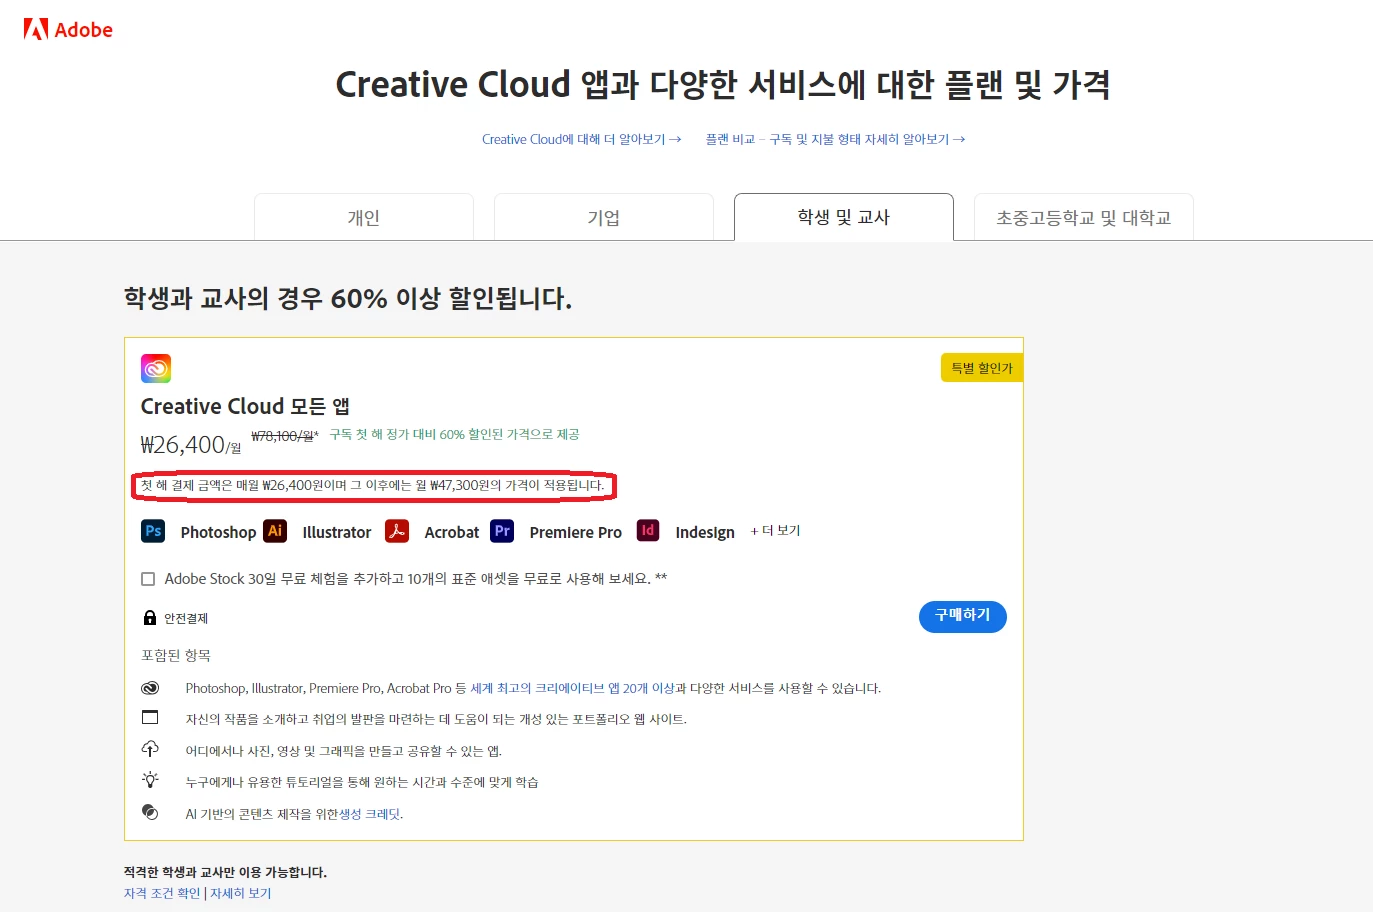Screen dimensions: 1373x912
Task: Open Creative Cloud에 대해 더 알아보기 link
Action: [x=581, y=139]
